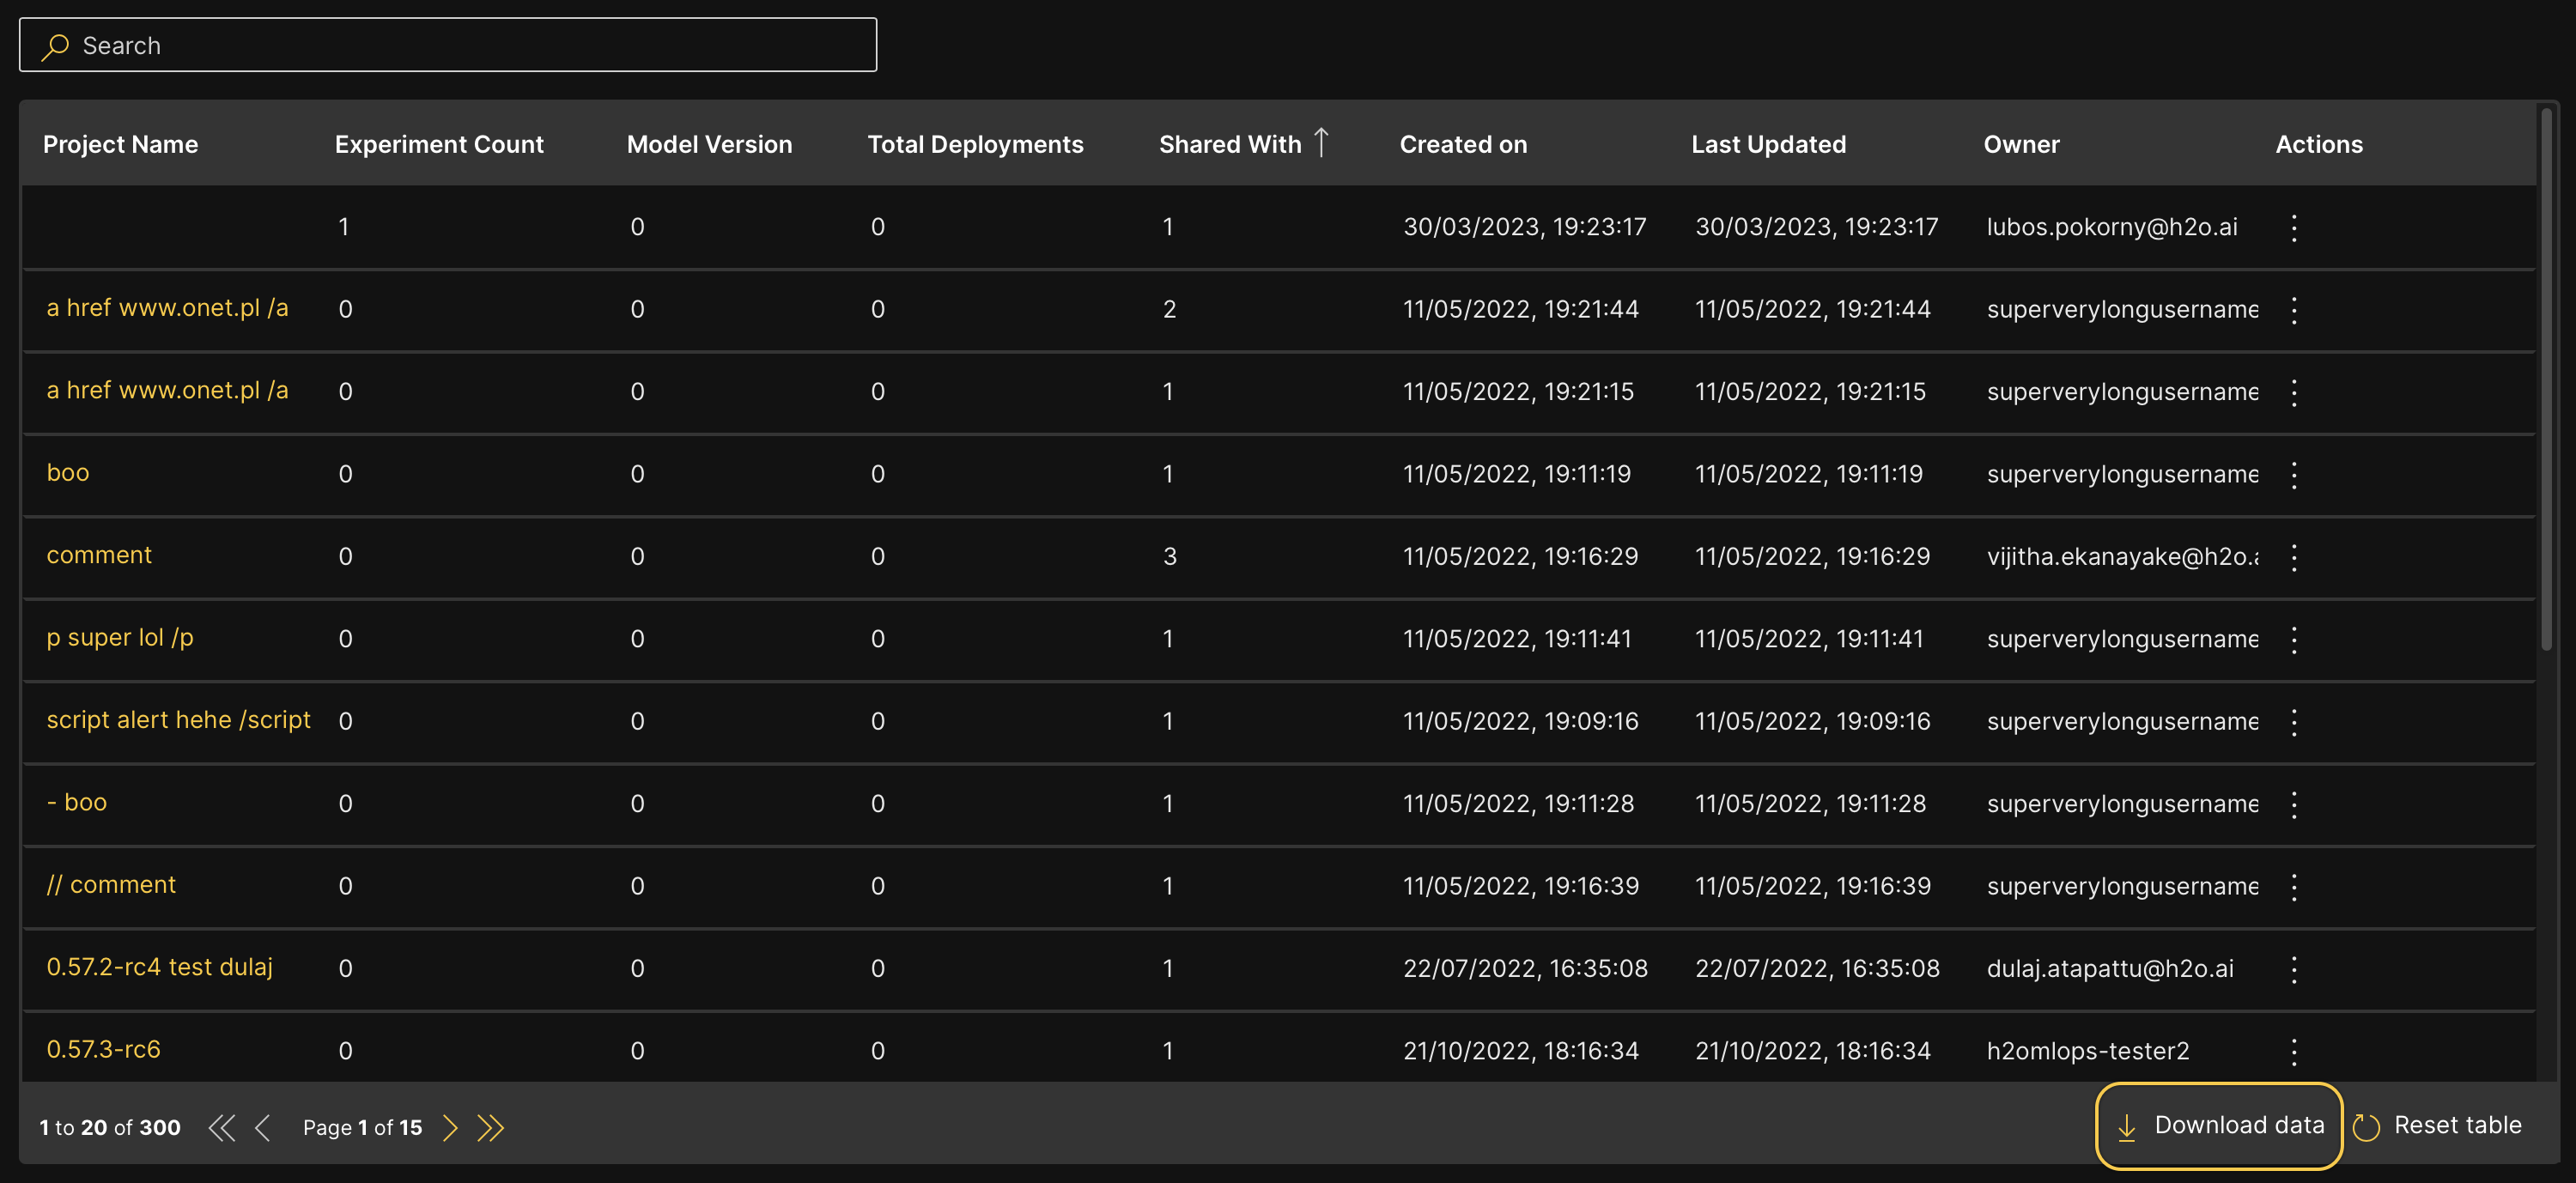
Task: Sort by Project Name column header
Action: point(120,145)
